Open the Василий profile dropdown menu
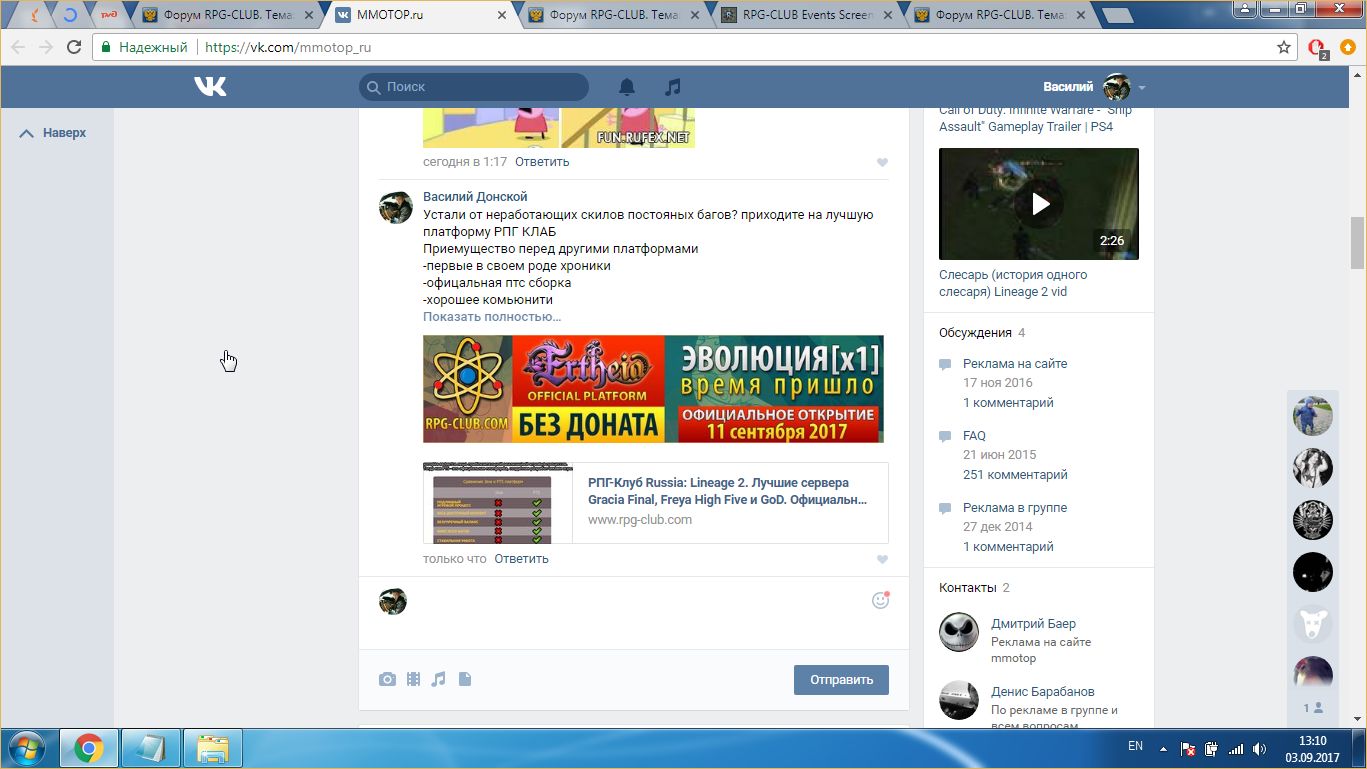 tap(1094, 87)
